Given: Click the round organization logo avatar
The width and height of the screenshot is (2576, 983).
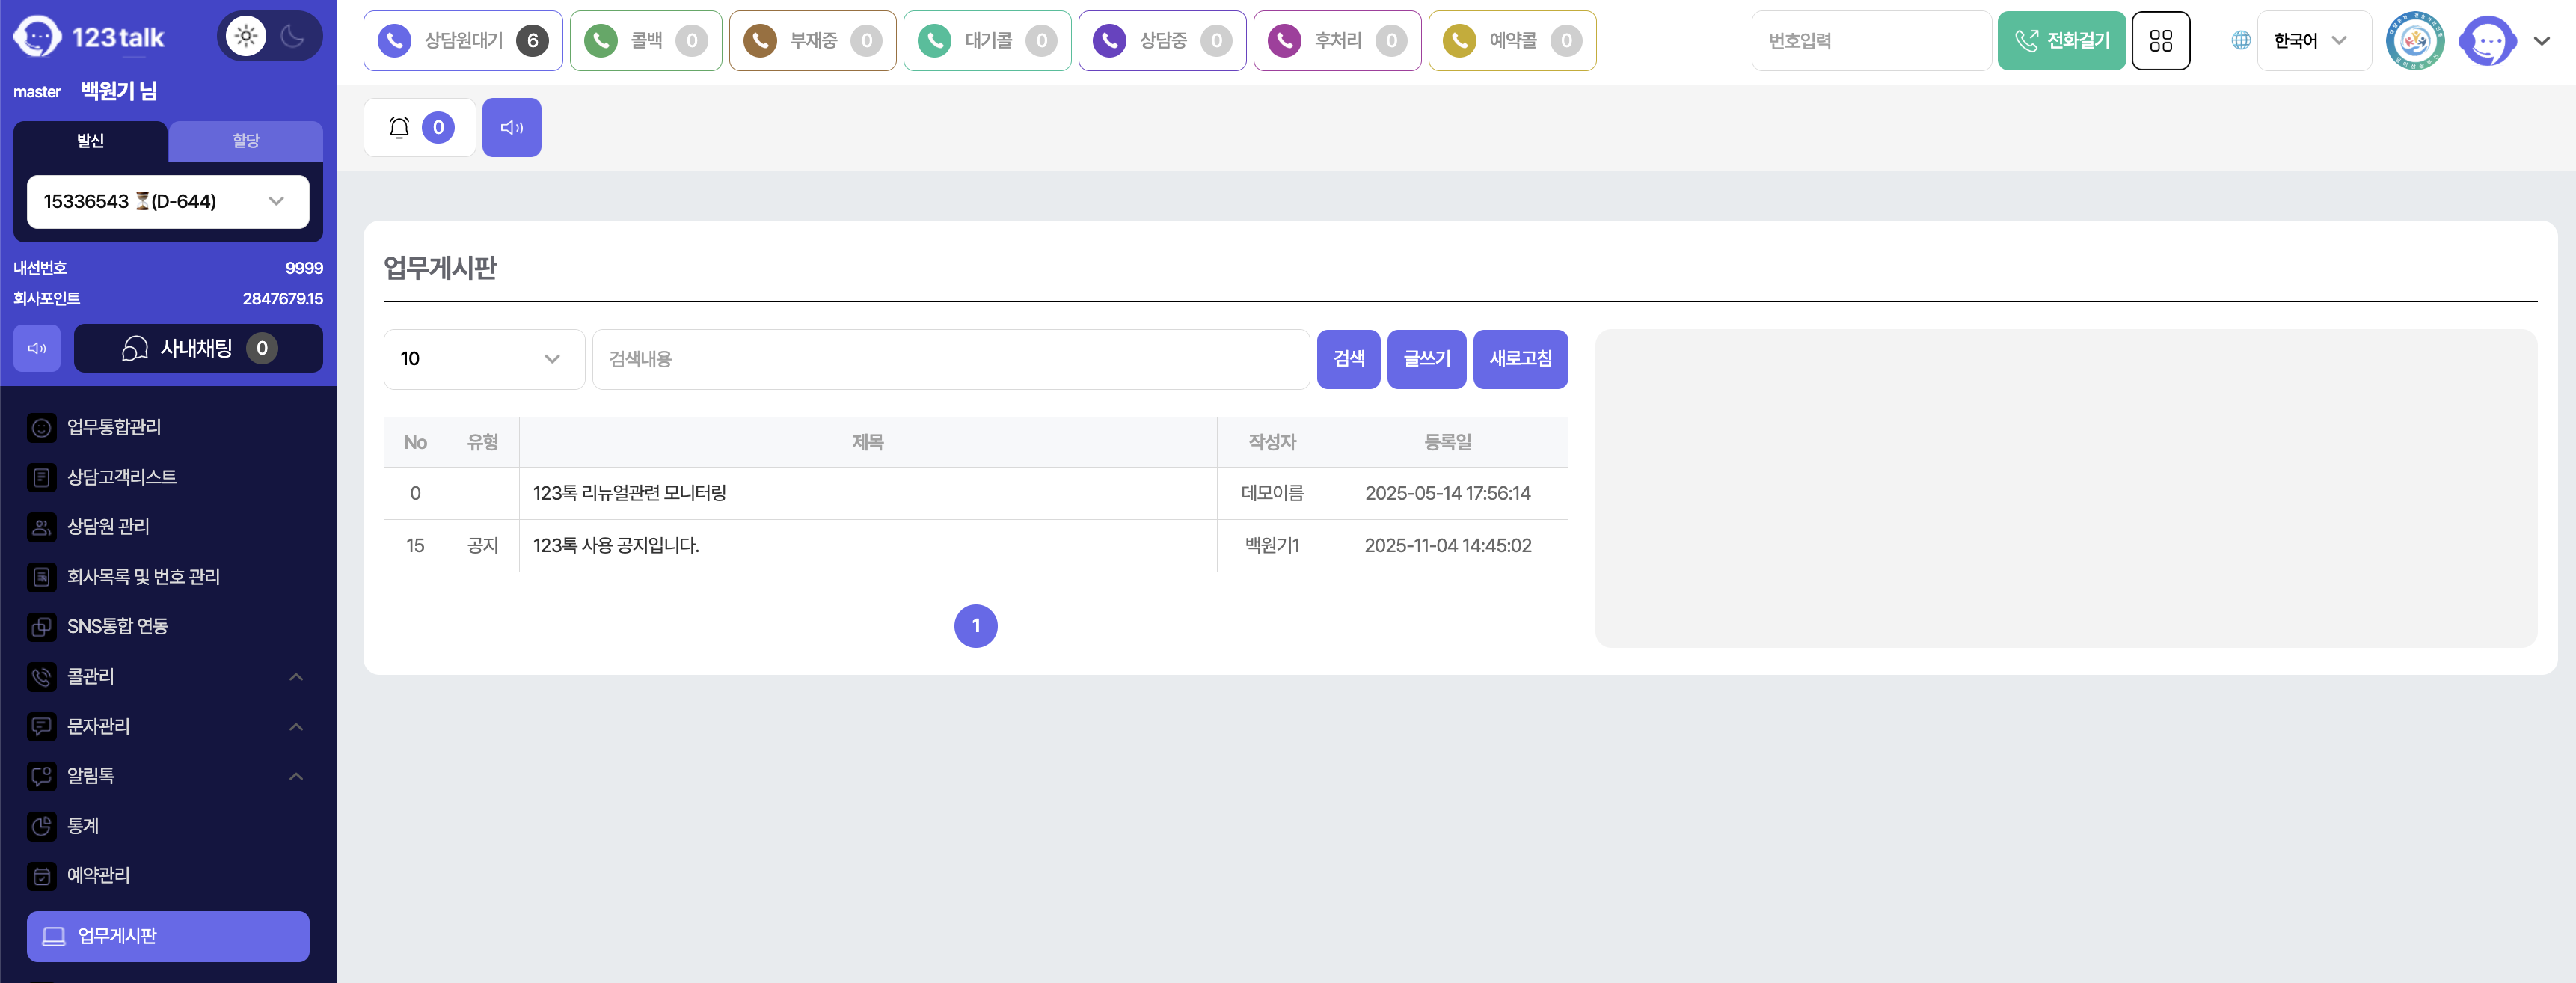Looking at the screenshot, I should click(2414, 41).
